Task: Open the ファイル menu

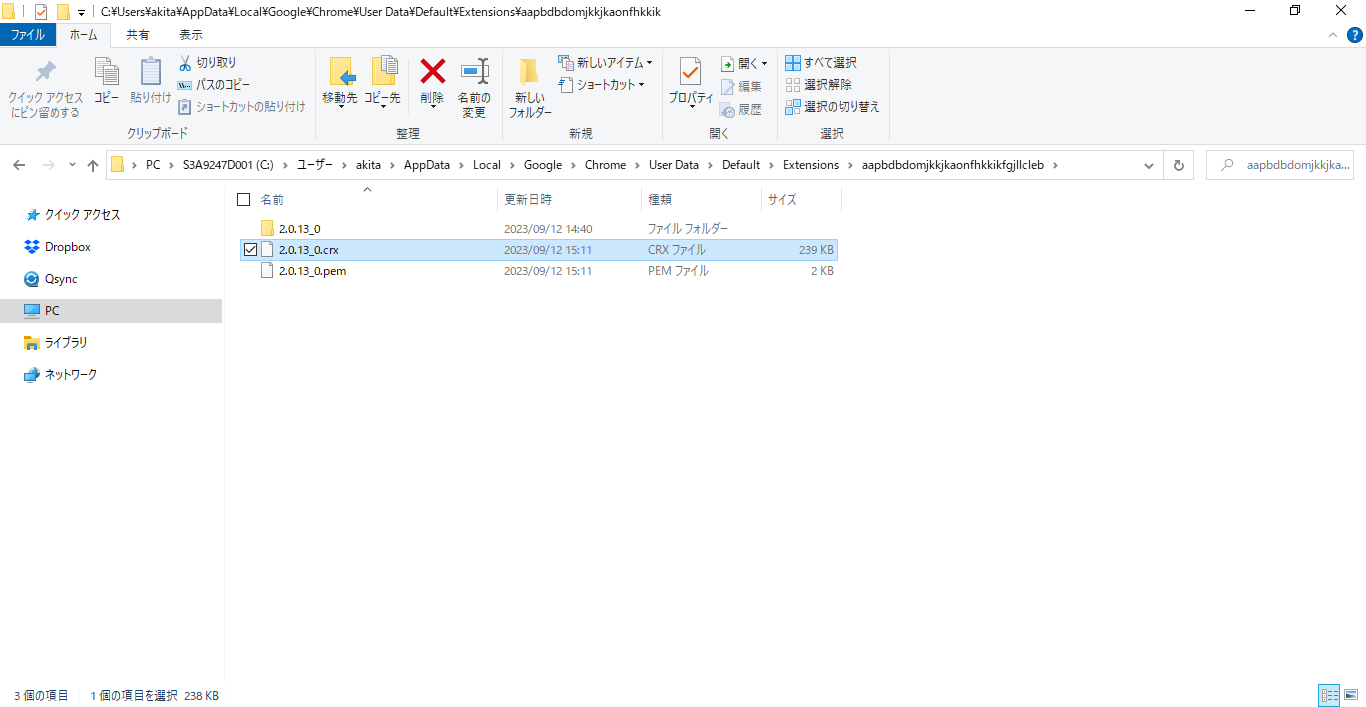Action: (x=28, y=34)
